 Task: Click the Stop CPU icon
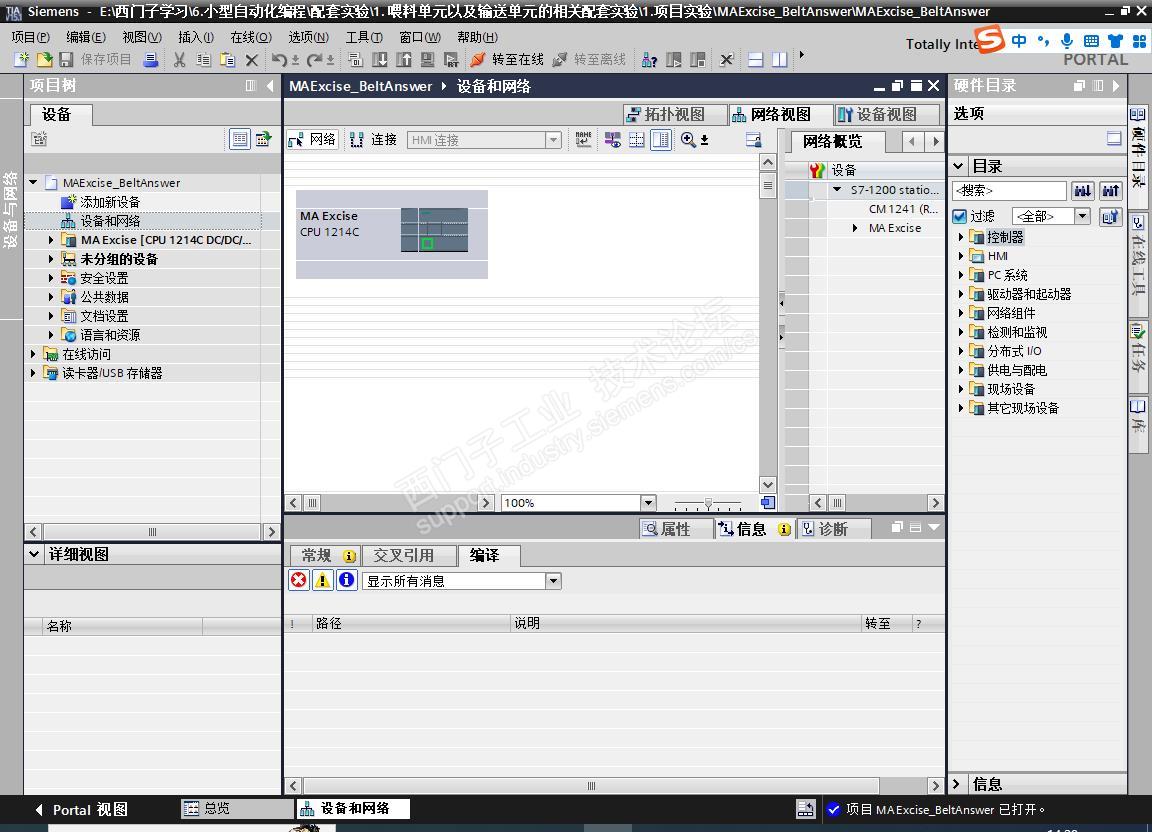[x=698, y=60]
